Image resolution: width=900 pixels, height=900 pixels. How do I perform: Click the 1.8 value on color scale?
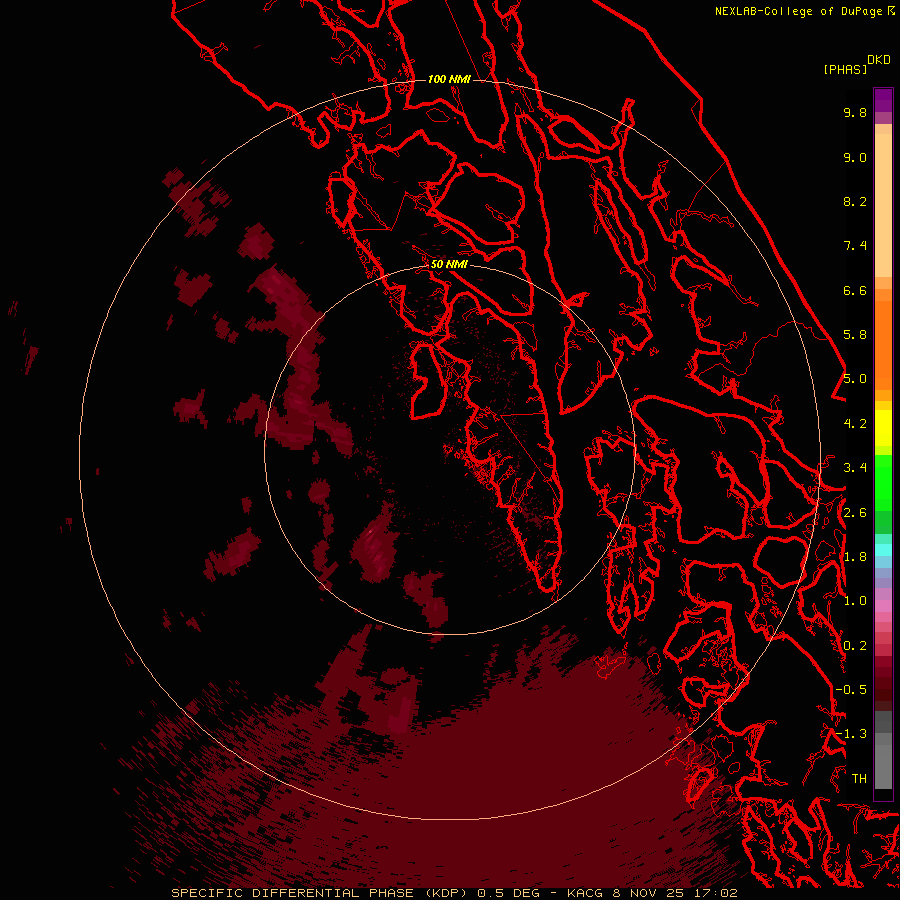(x=855, y=557)
